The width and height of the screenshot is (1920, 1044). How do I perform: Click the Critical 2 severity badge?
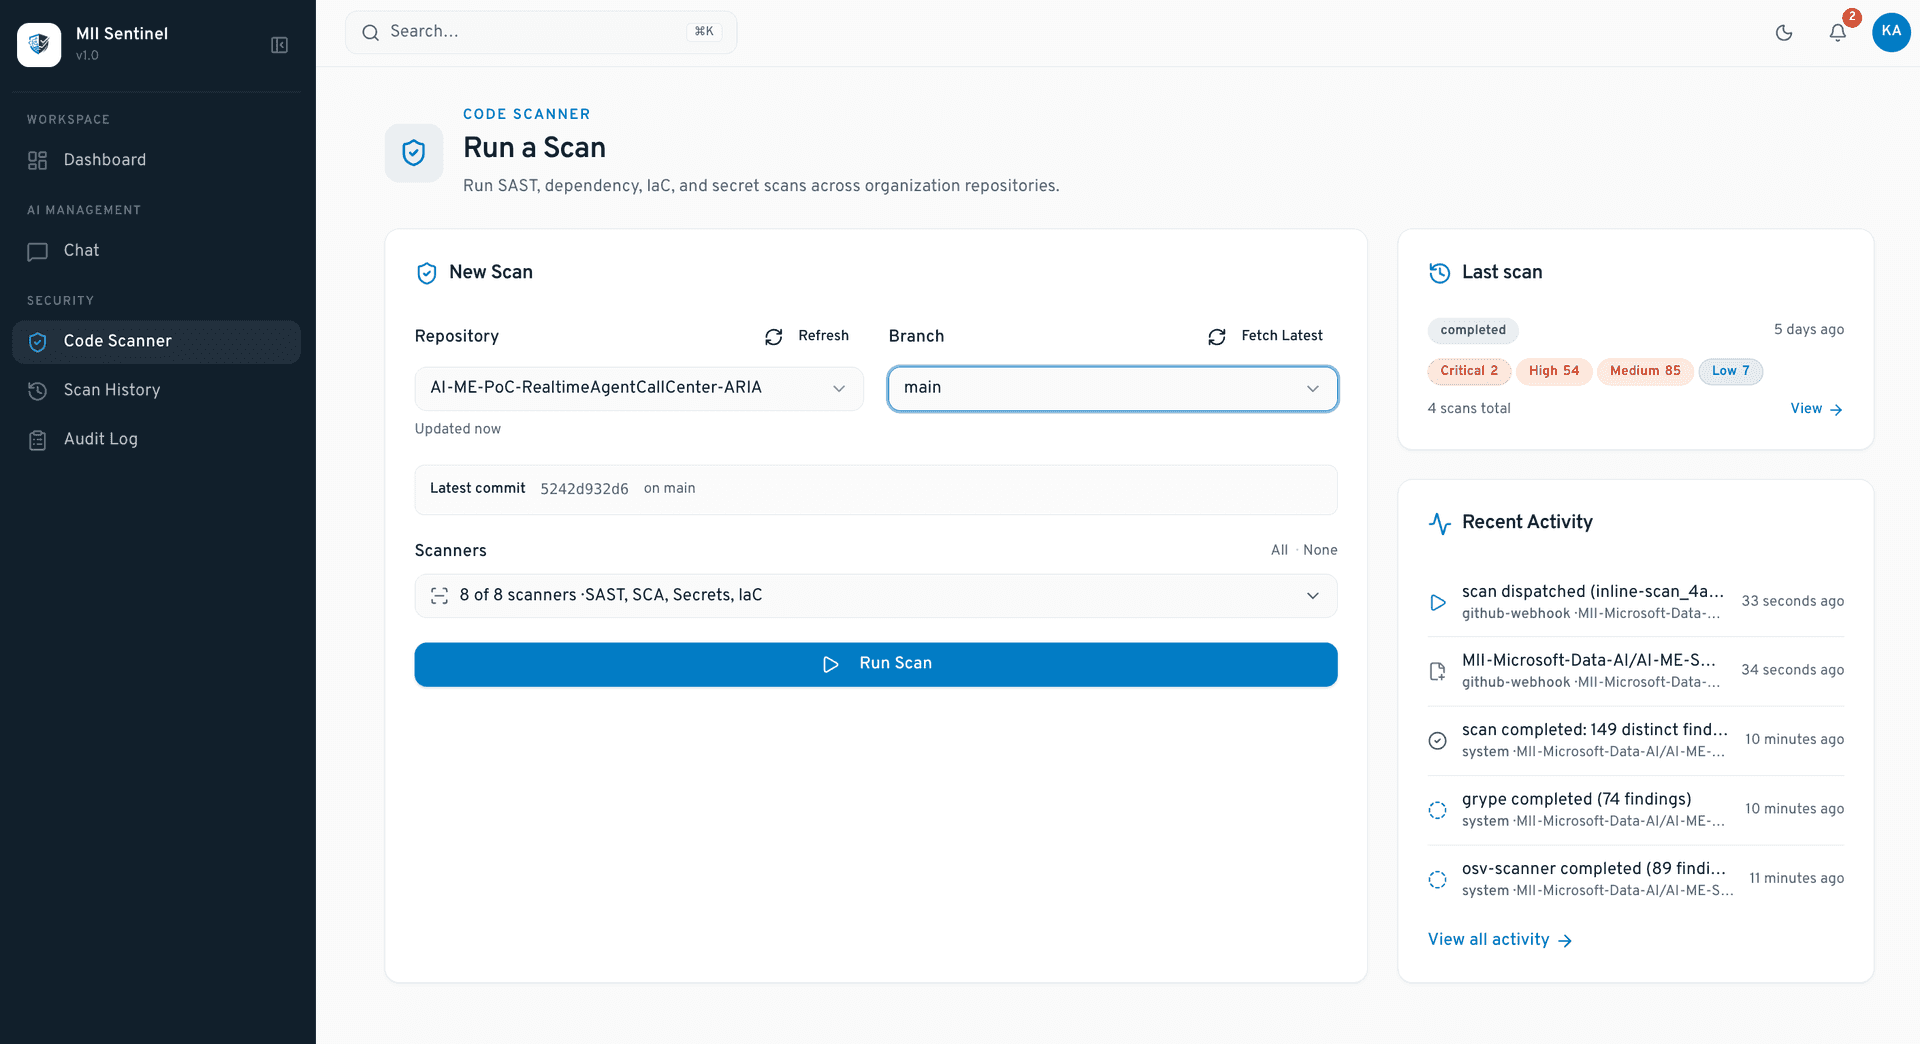[x=1469, y=371]
